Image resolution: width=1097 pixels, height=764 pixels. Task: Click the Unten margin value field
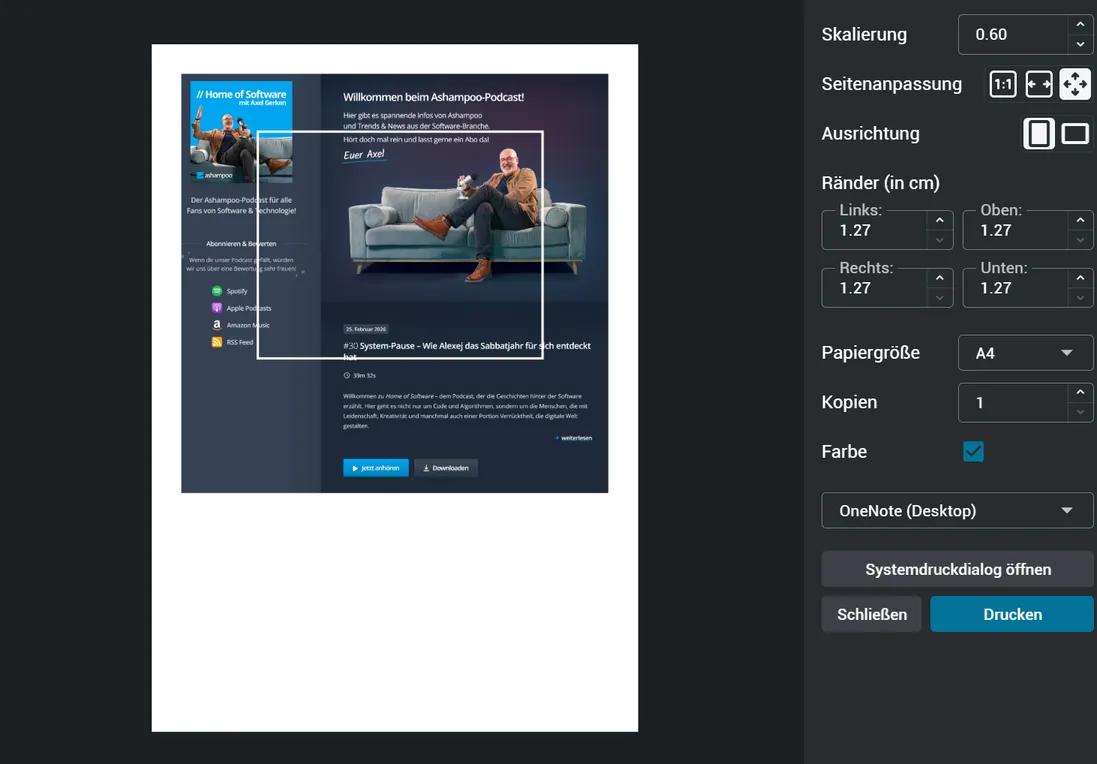pos(1015,288)
